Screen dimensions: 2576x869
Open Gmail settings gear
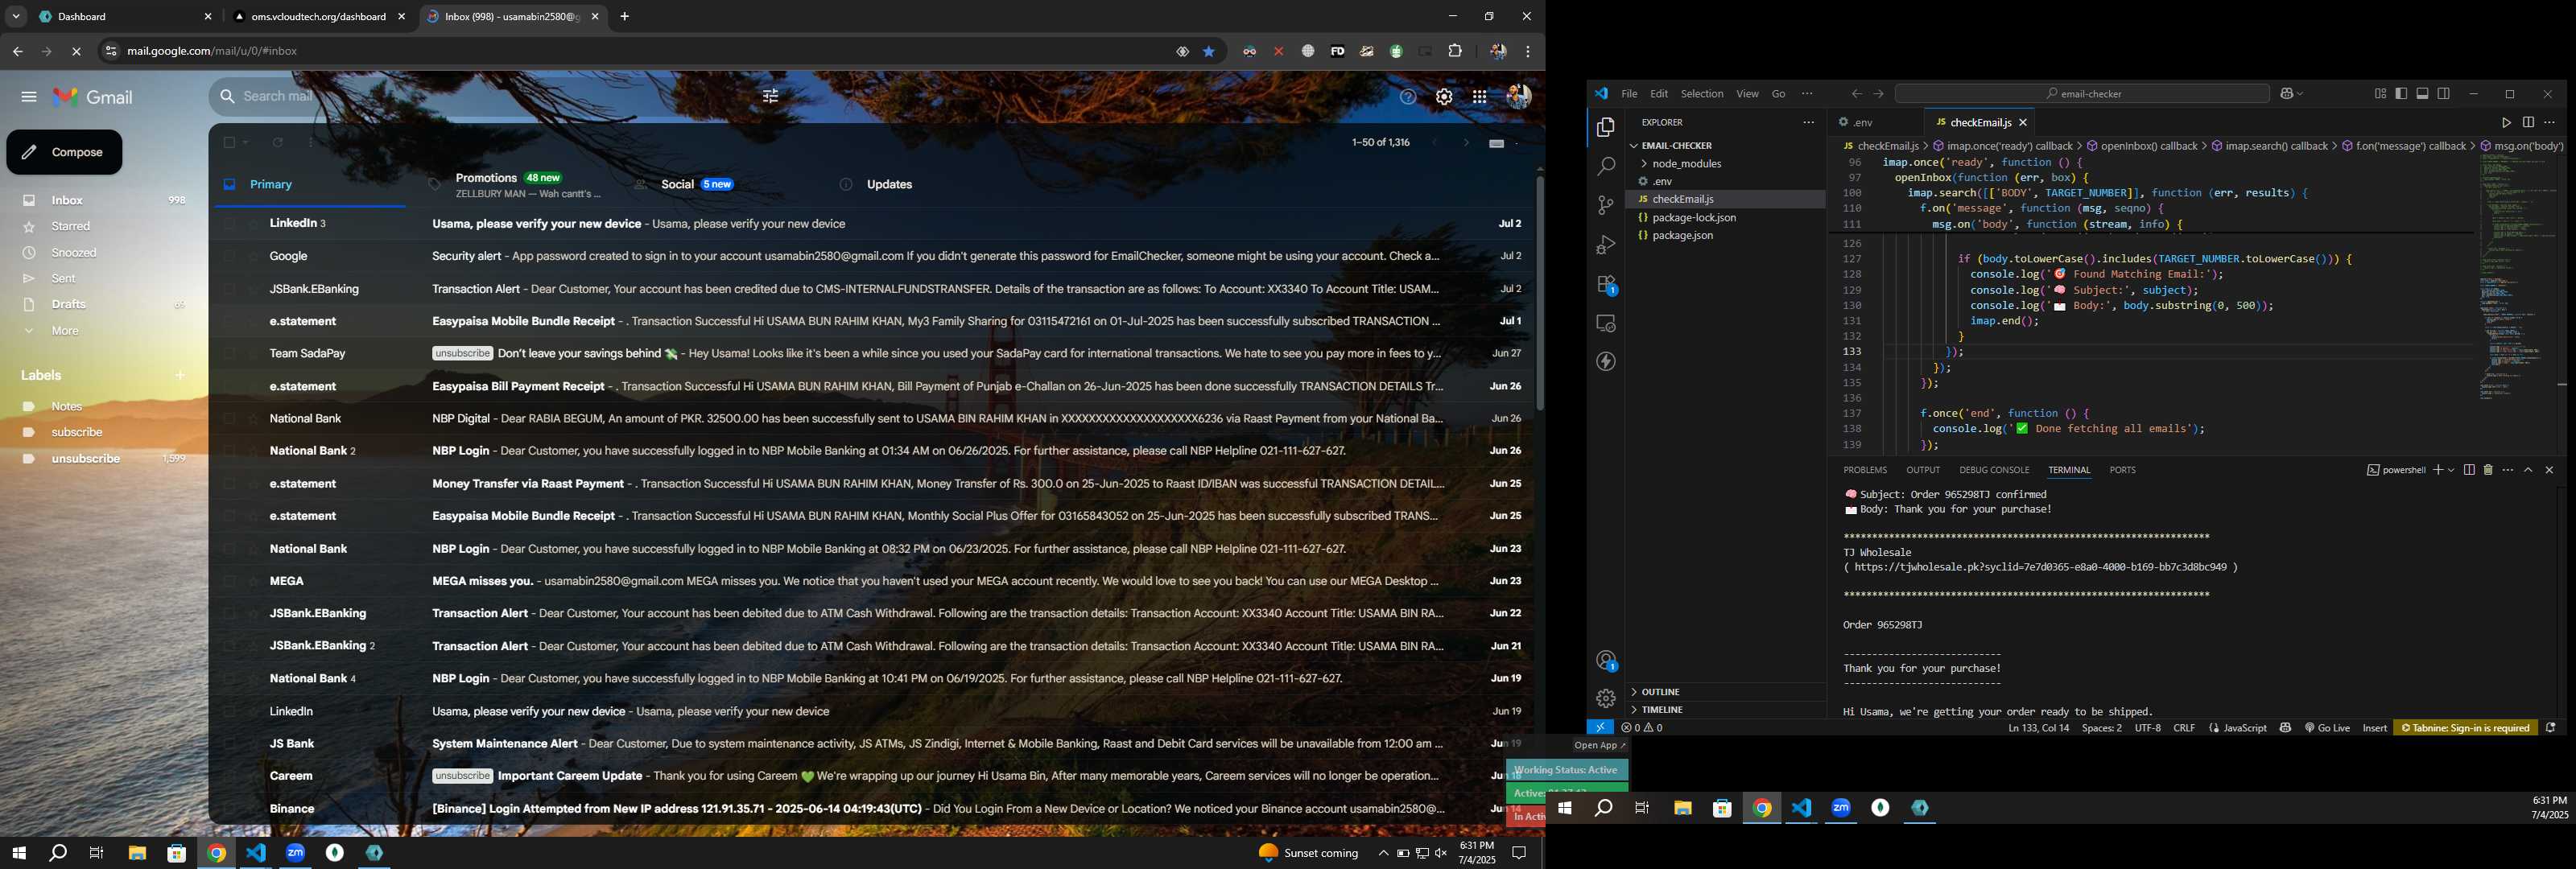[1444, 97]
